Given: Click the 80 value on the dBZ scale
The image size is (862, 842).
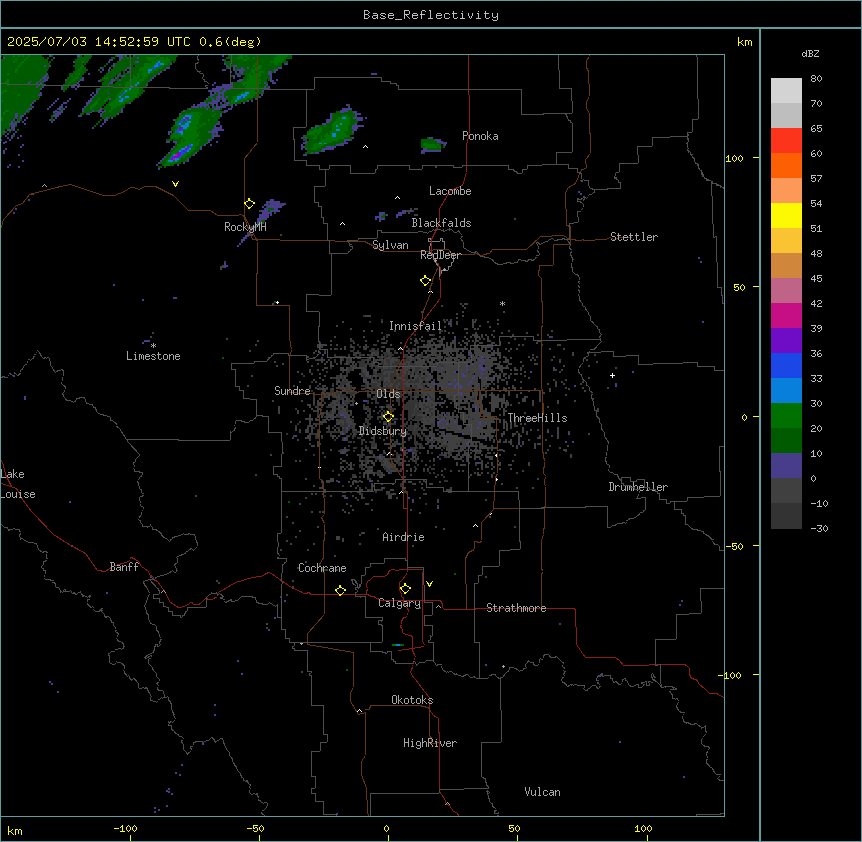Looking at the screenshot, I should 816,79.
